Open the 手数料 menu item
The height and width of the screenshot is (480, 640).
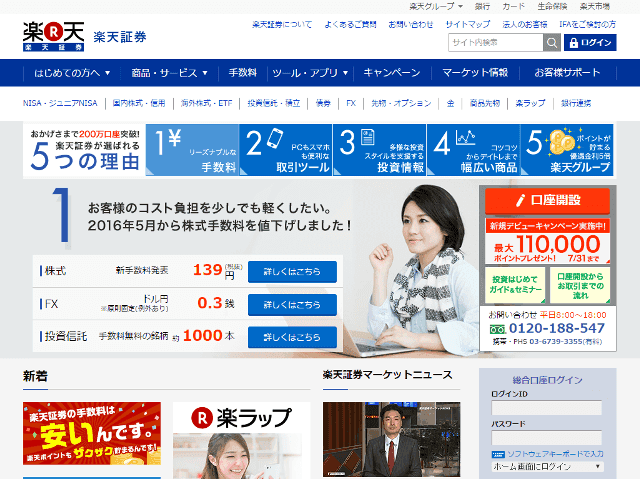tap(242, 73)
